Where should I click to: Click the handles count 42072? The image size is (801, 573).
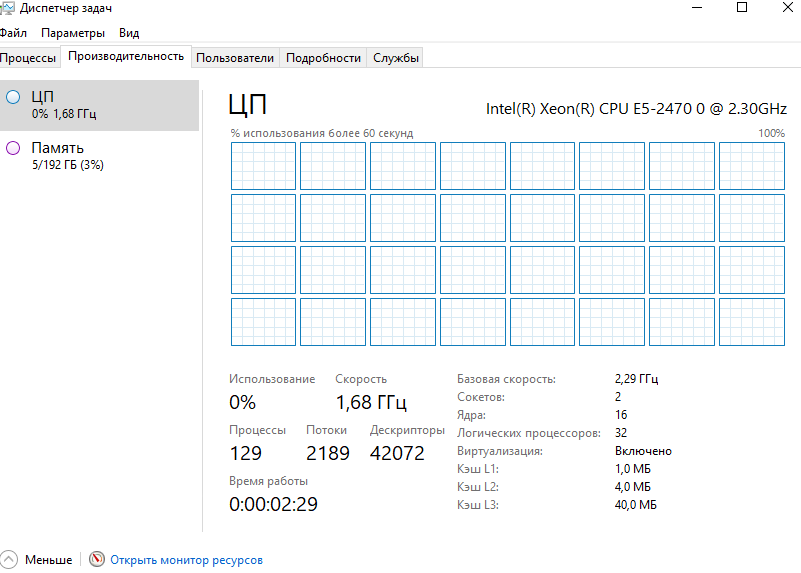[397, 453]
